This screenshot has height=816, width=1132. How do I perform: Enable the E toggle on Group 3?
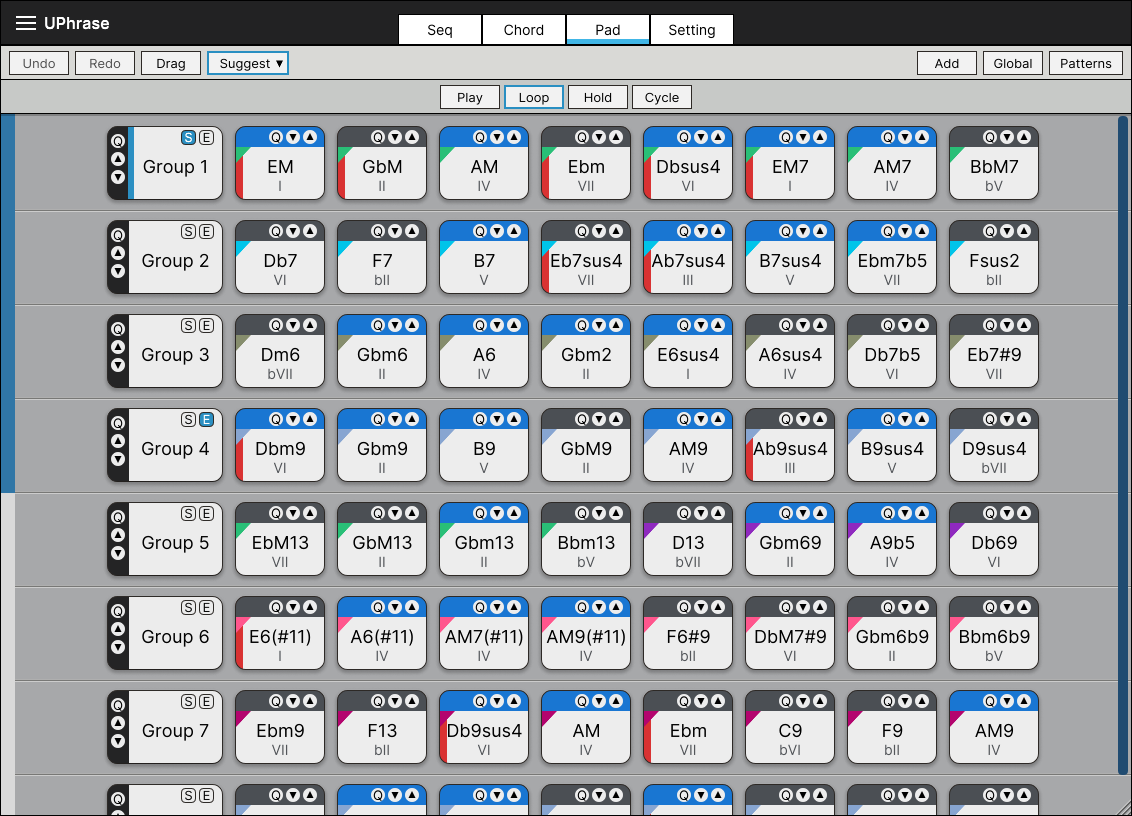click(x=206, y=325)
